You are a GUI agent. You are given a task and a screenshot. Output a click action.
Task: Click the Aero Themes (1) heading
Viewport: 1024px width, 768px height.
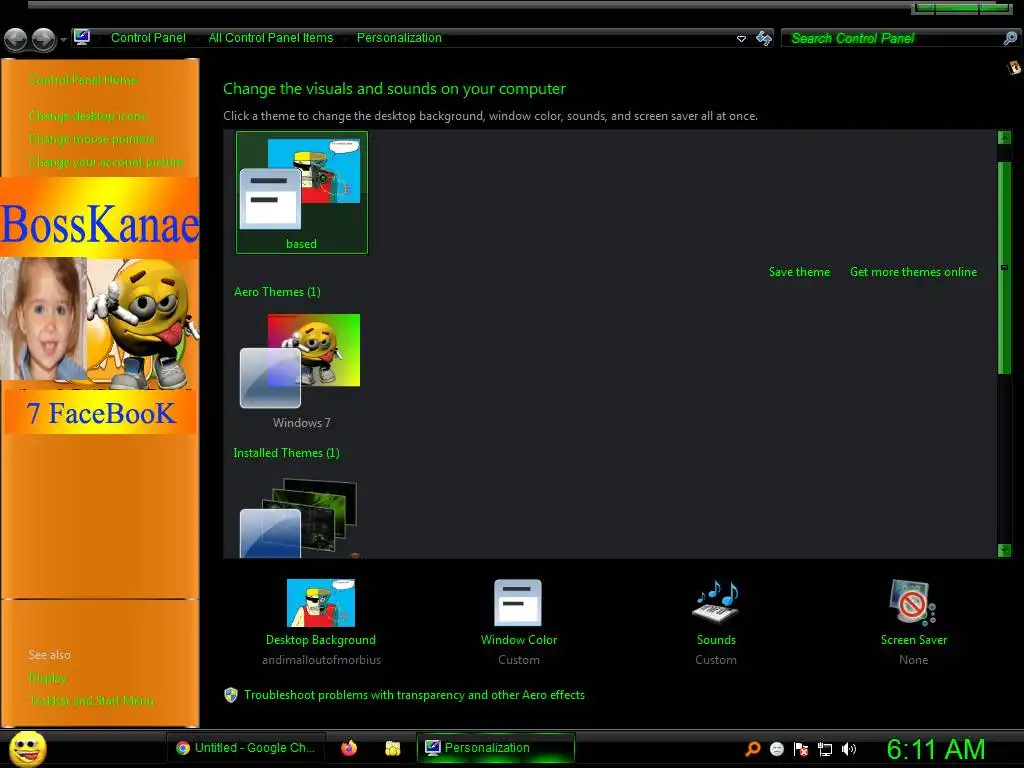277,292
